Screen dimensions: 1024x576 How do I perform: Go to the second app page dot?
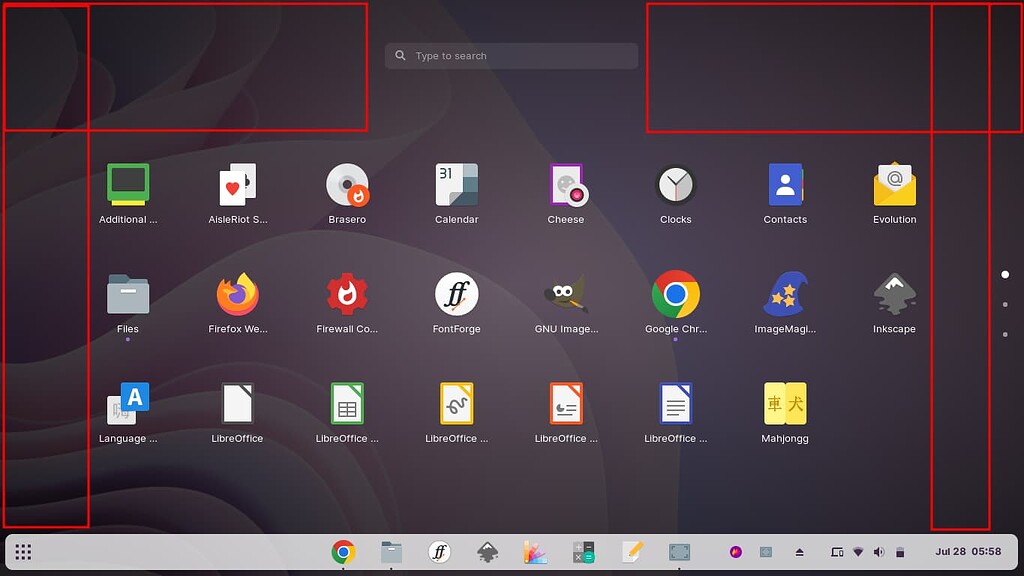tap(1005, 304)
